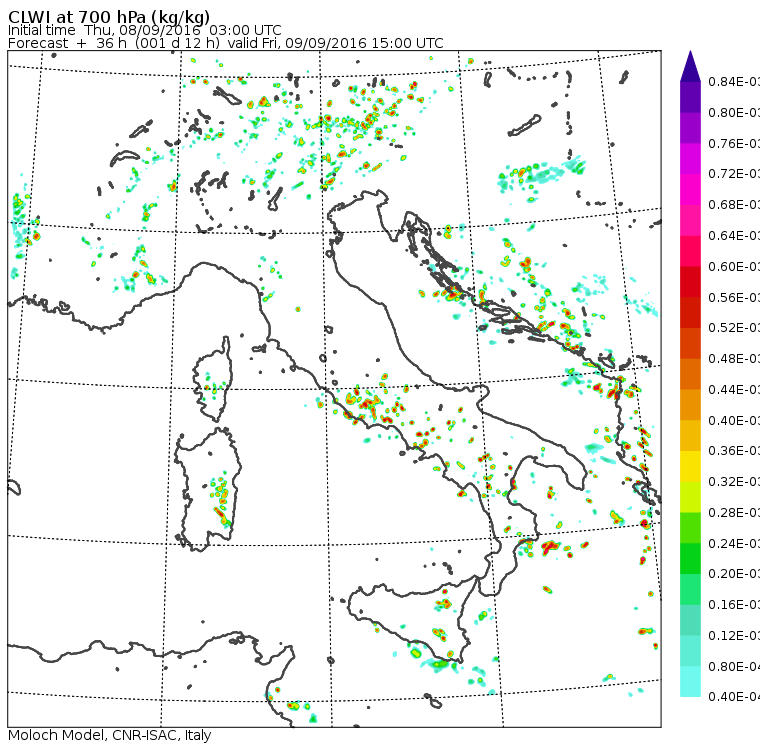Click the 0.60E-03 legend label

point(734,267)
